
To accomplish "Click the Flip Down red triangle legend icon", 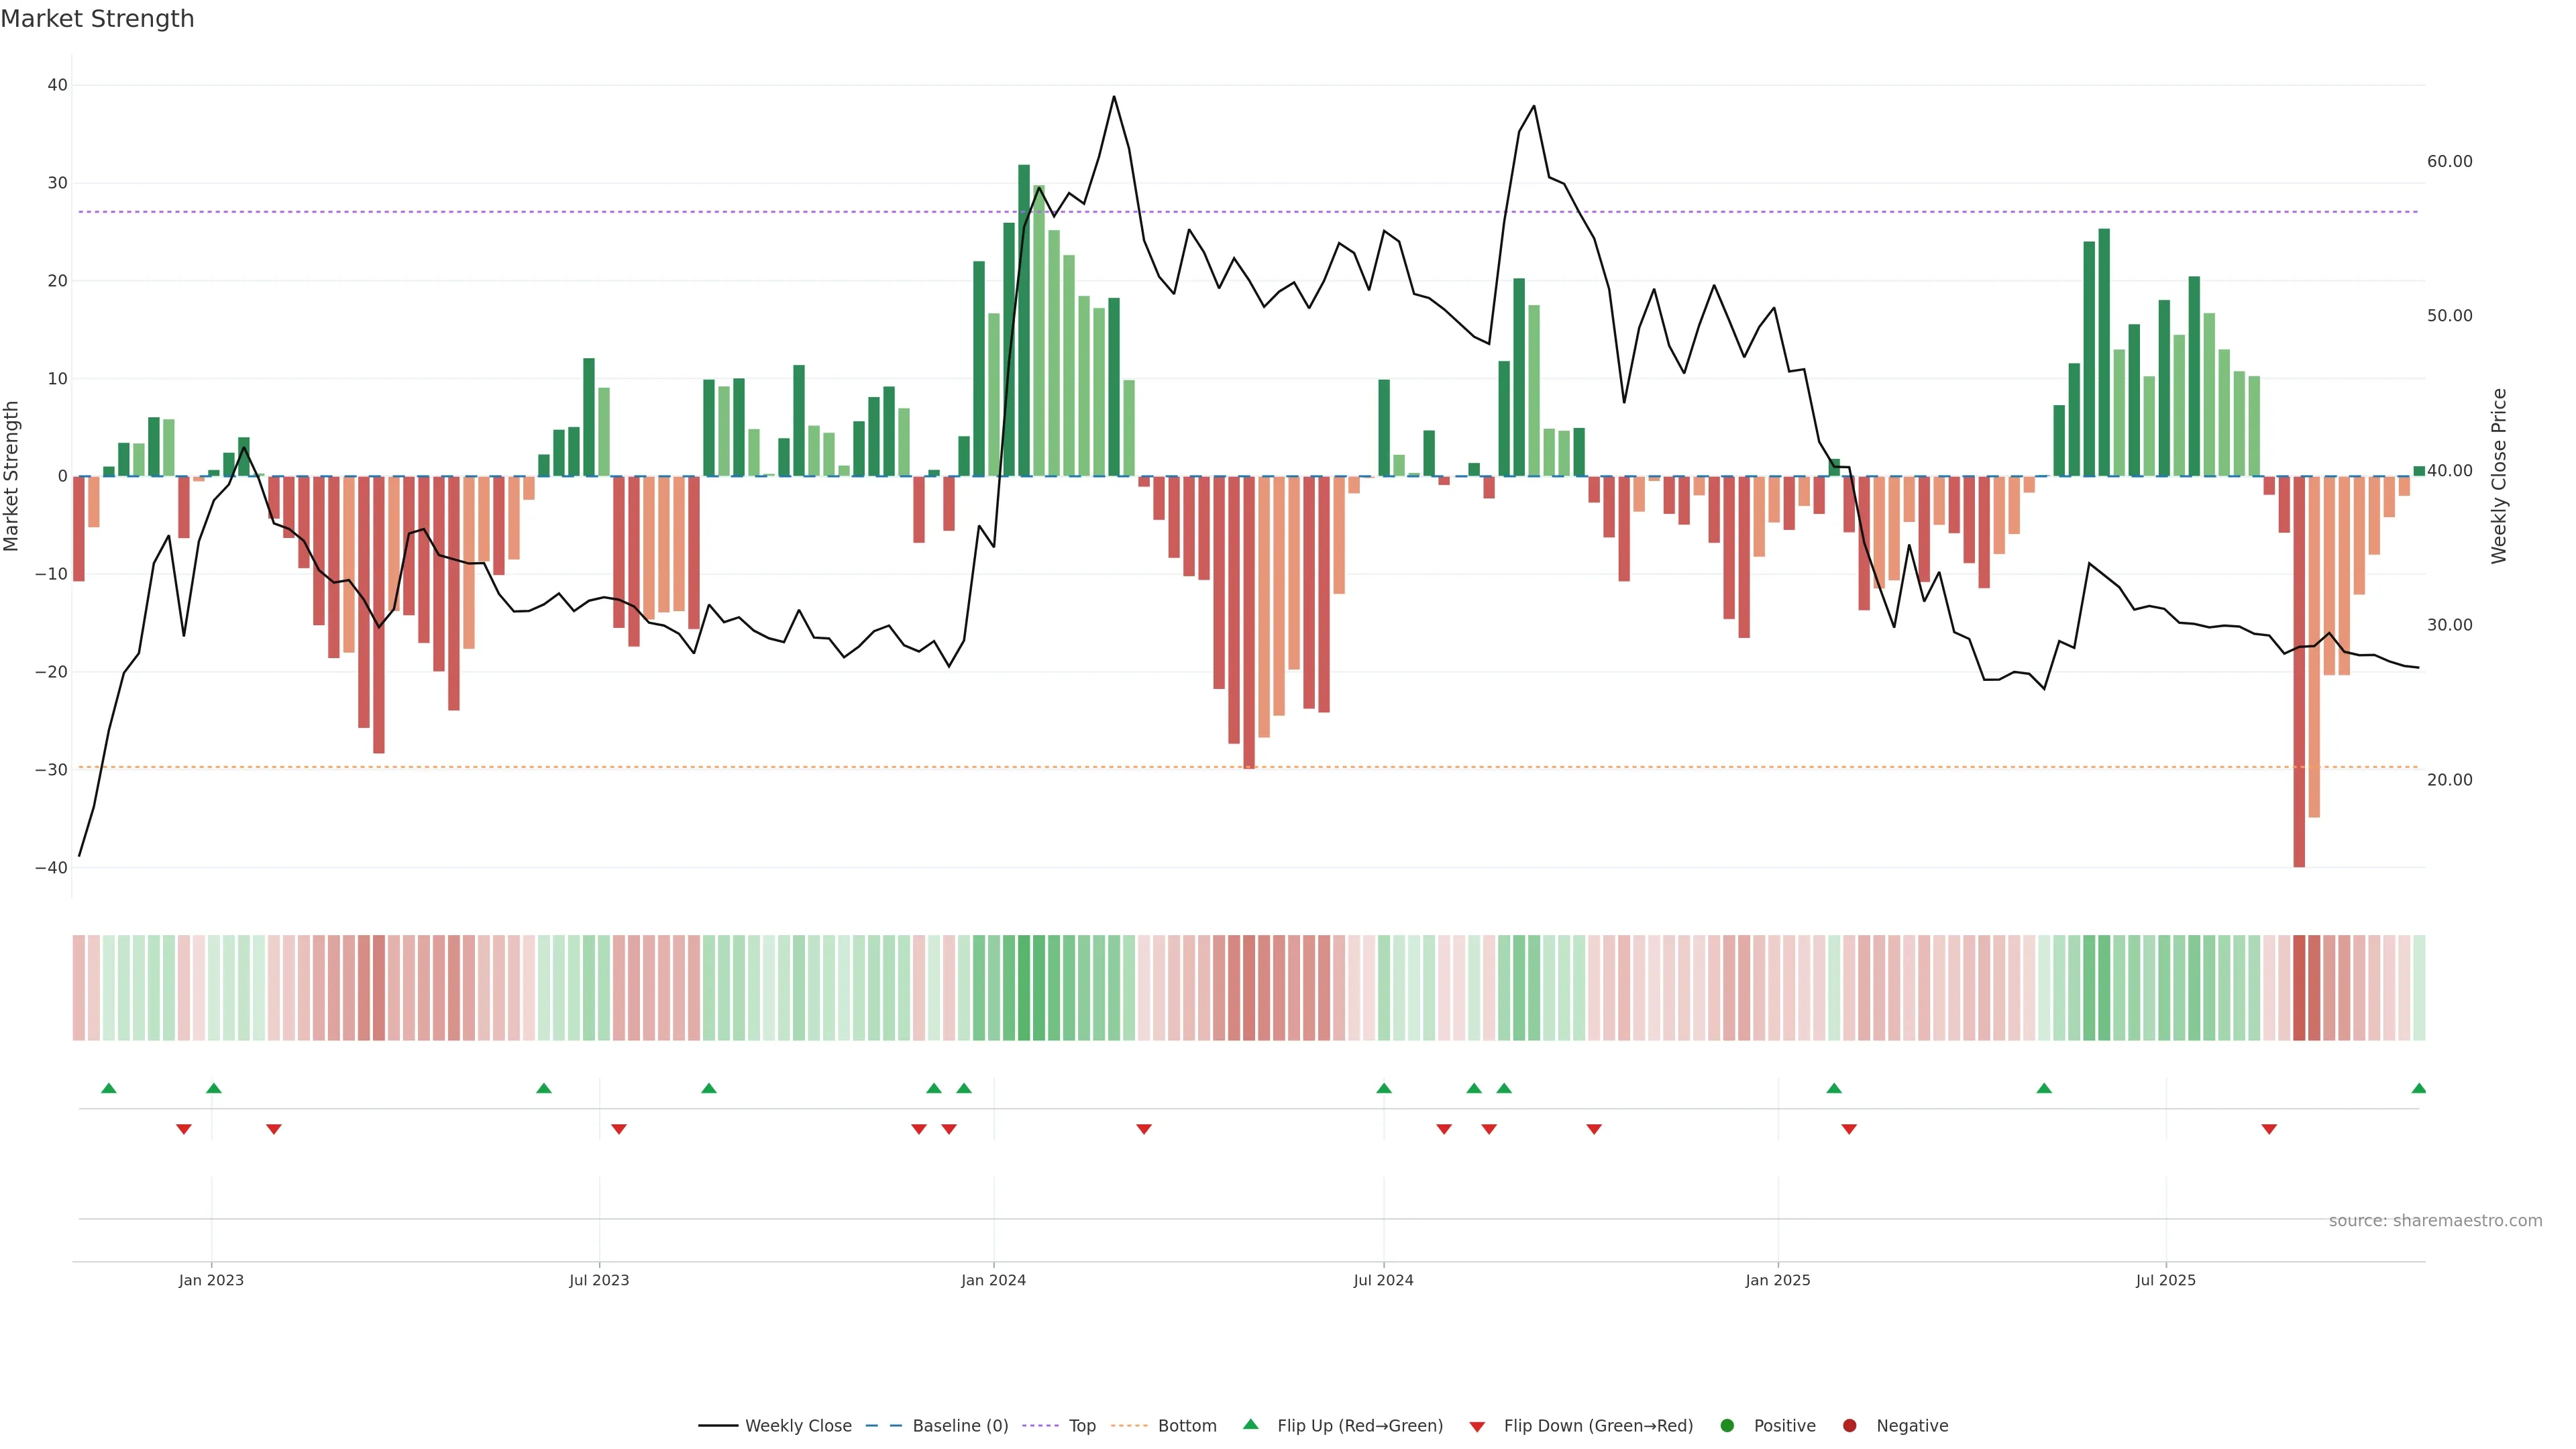I will [1477, 1426].
